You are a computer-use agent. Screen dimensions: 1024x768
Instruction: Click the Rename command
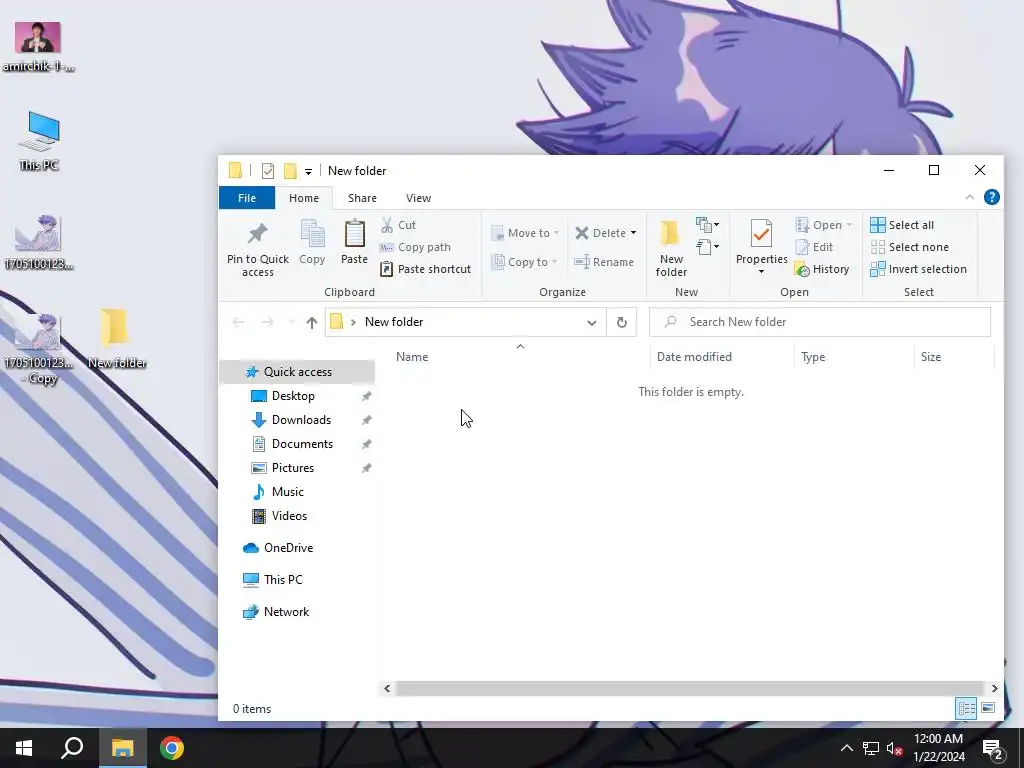pos(604,262)
